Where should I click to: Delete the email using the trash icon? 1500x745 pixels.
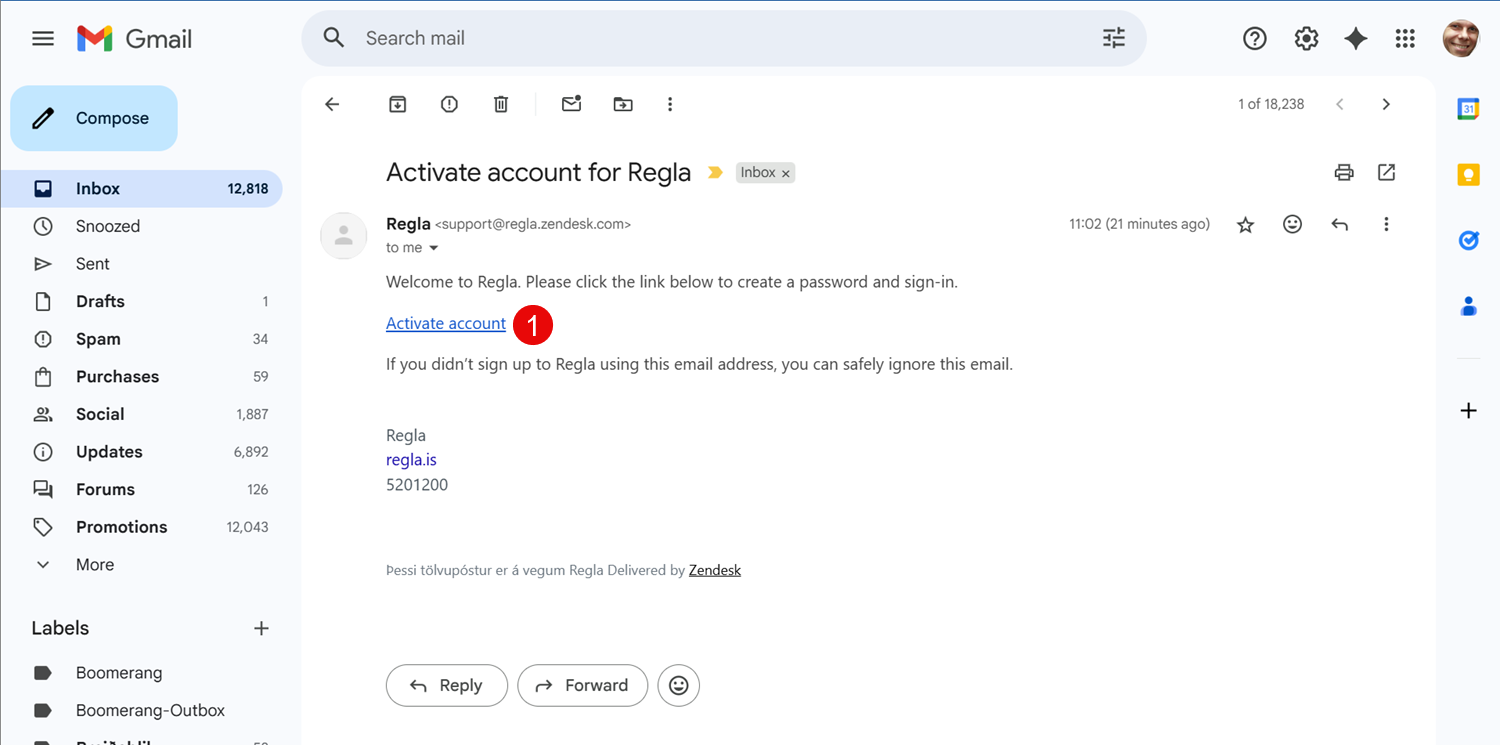pyautogui.click(x=501, y=104)
